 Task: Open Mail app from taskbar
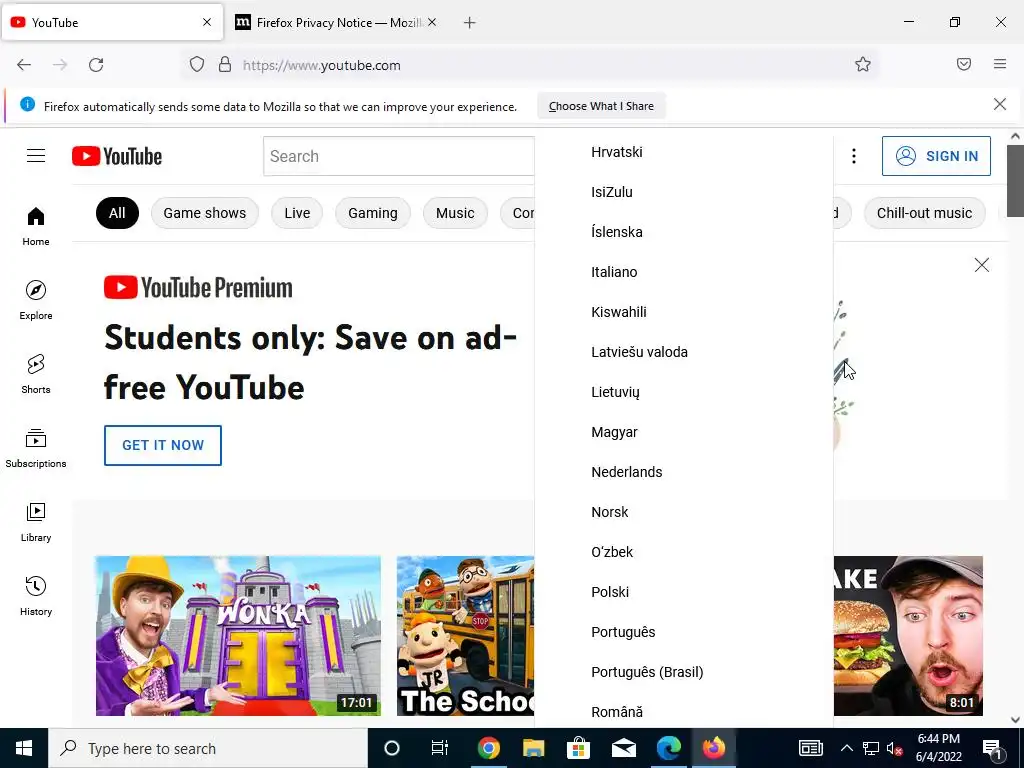point(624,748)
